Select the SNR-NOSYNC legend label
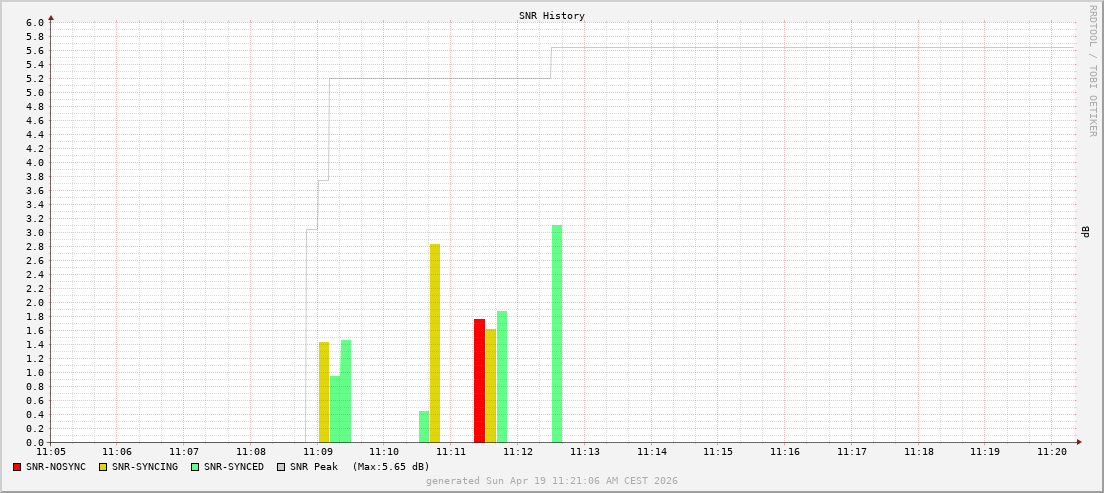This screenshot has height=493, width=1104. pyautogui.click(x=56, y=467)
